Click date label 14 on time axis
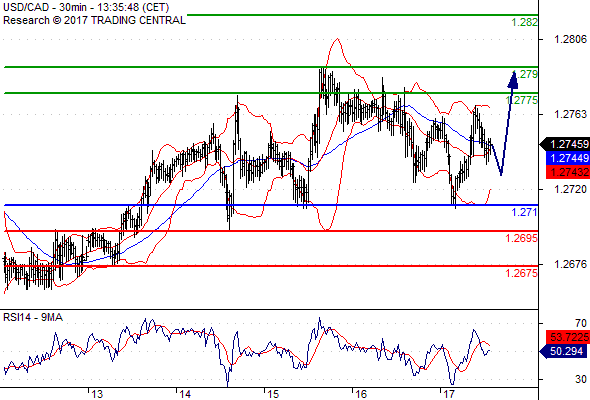 [185, 394]
